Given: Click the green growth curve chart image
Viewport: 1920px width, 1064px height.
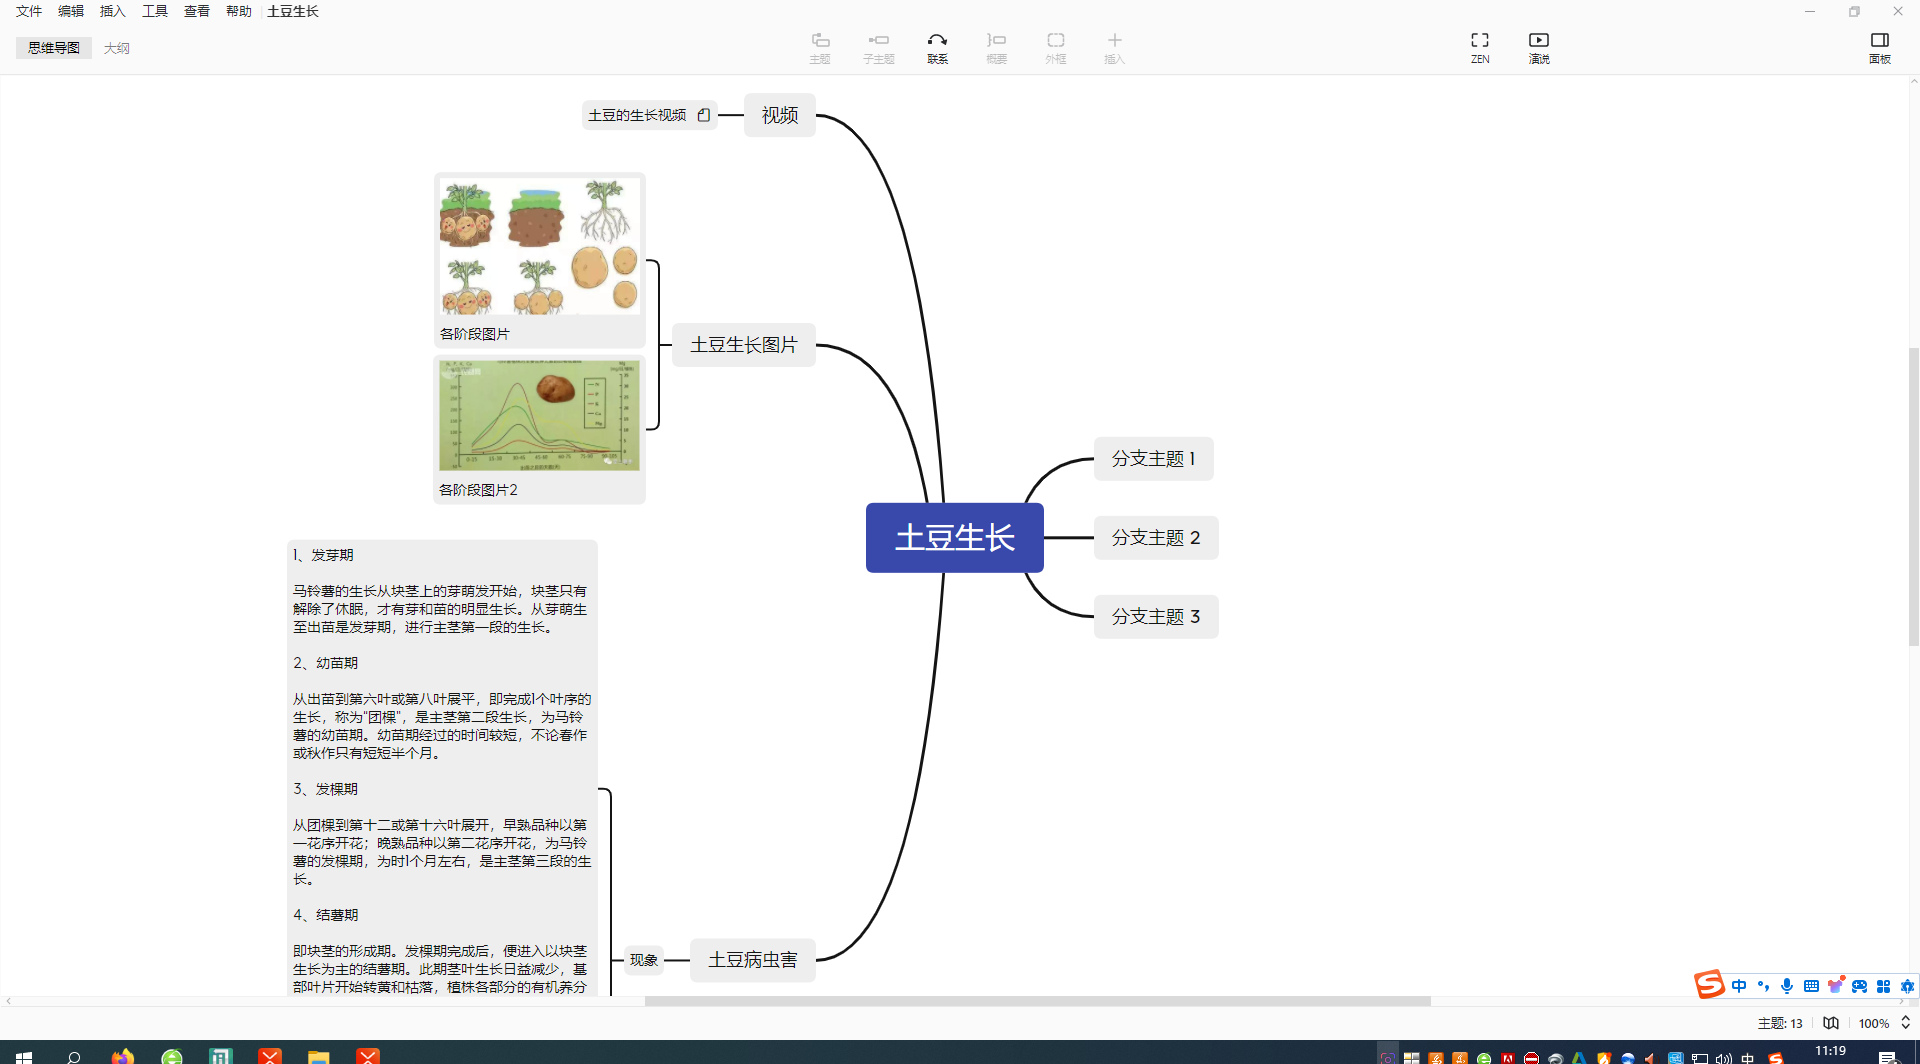Looking at the screenshot, I should (x=540, y=415).
